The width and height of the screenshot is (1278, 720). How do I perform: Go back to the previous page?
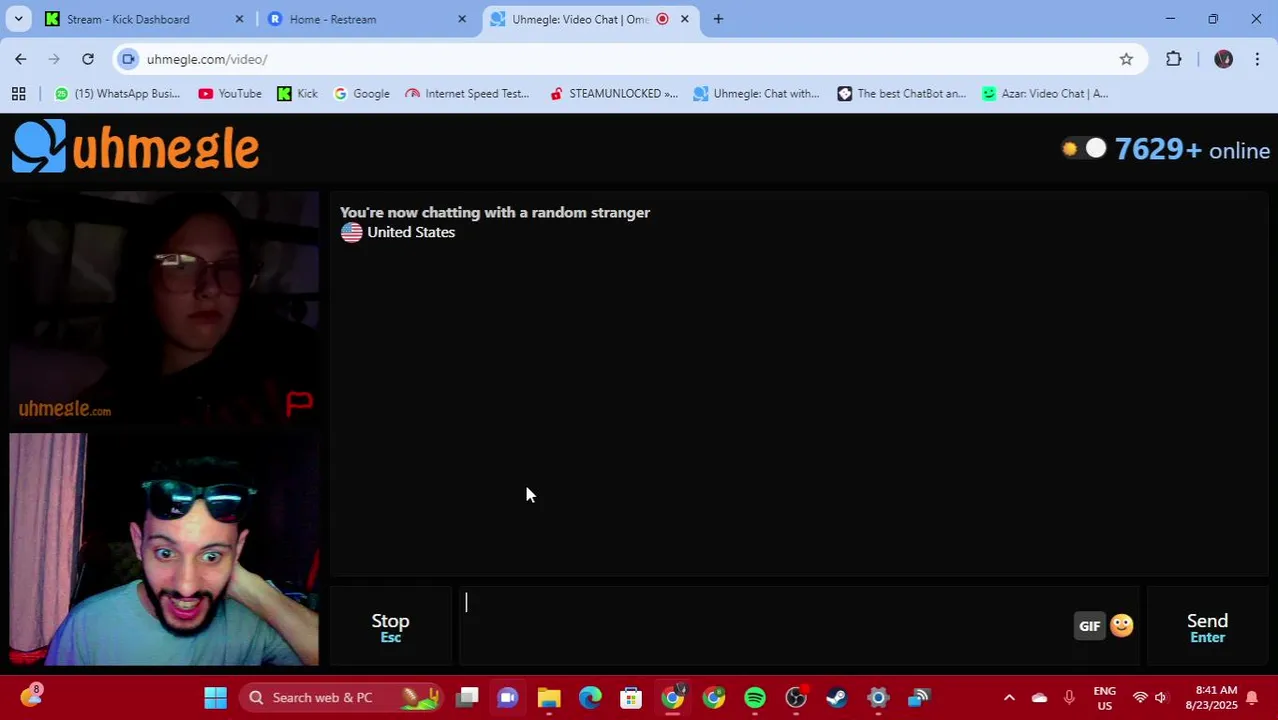[21, 59]
